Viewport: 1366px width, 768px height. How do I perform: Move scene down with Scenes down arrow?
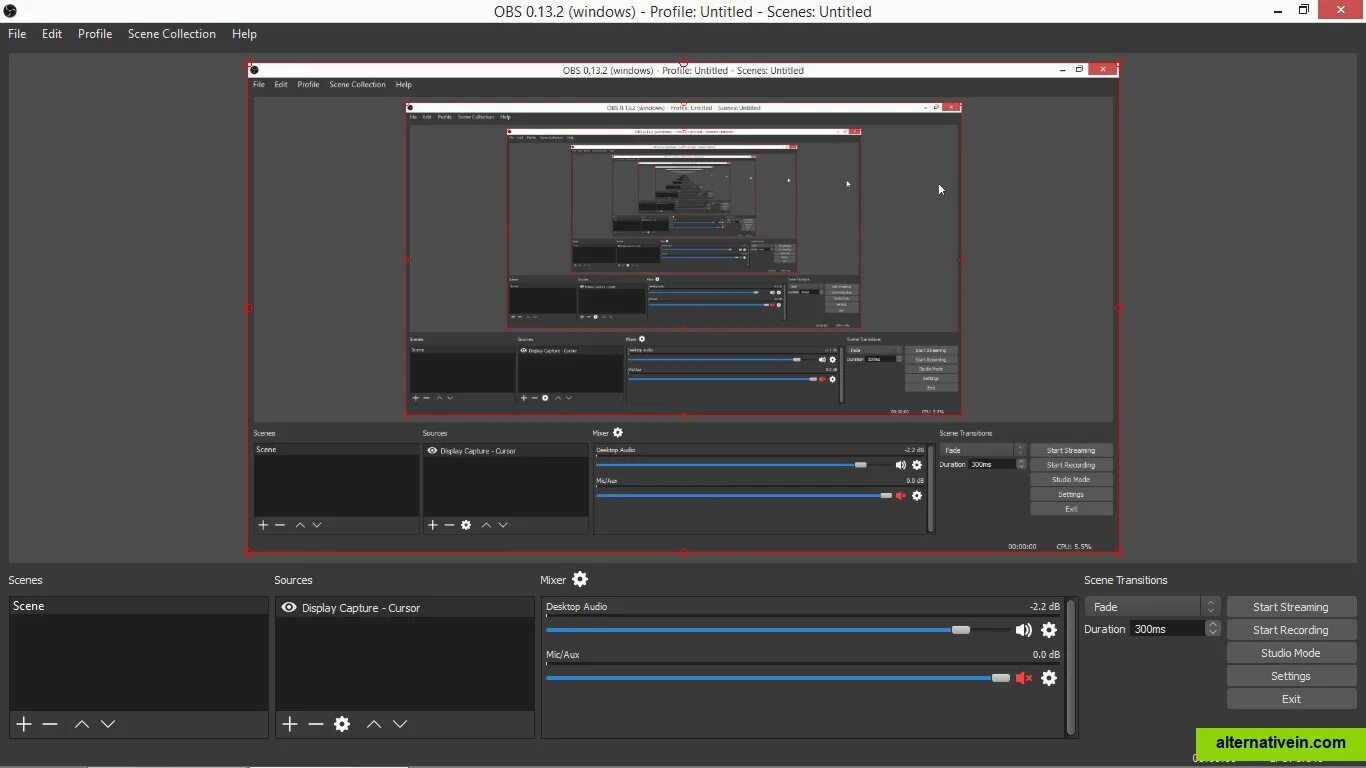[x=108, y=724]
